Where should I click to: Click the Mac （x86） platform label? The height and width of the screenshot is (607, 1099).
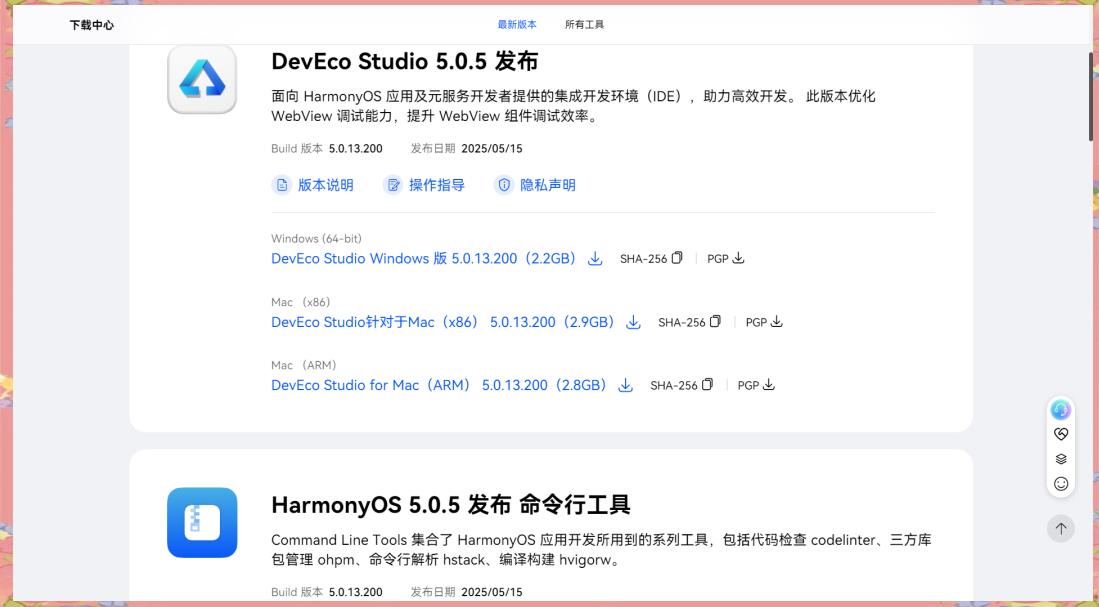coord(301,302)
